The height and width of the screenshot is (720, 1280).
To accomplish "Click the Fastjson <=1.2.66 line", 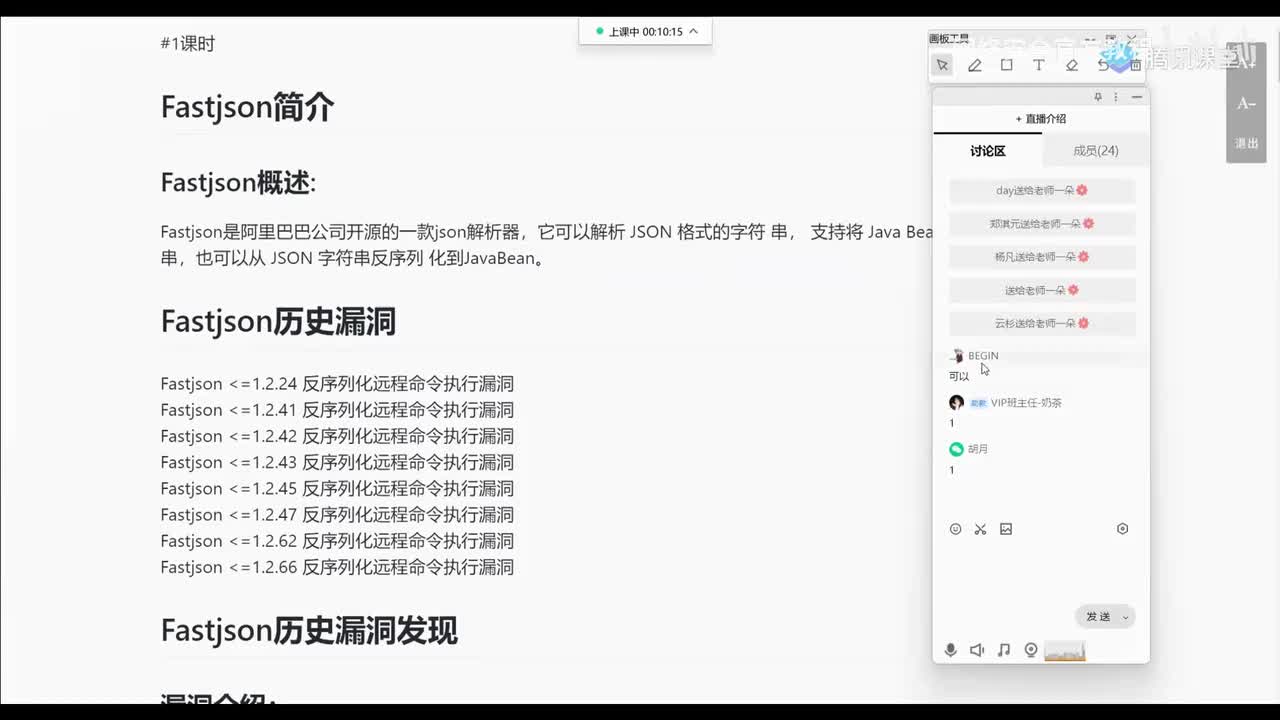I will click(x=337, y=567).
